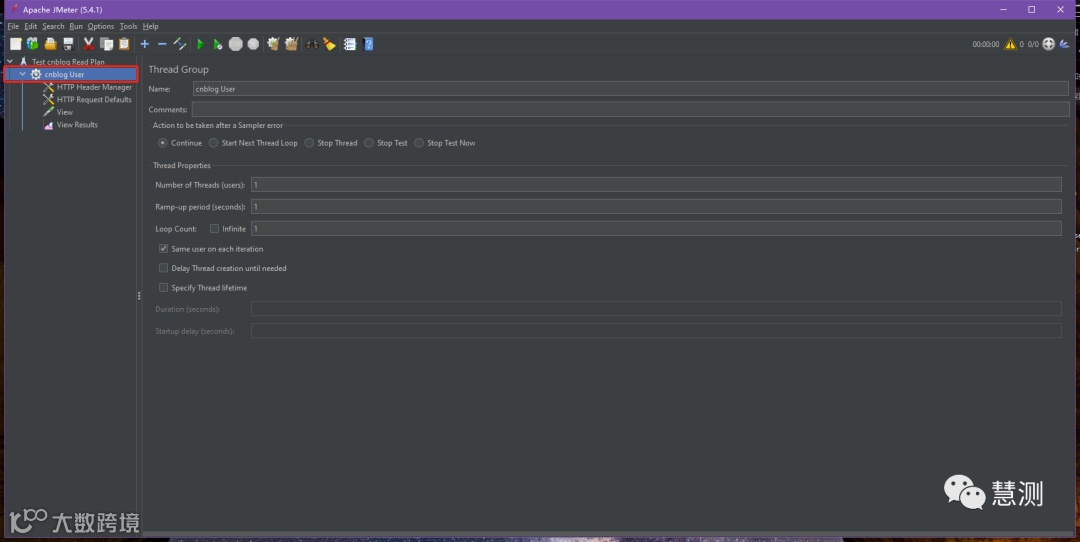Select cnblog User thread group row
This screenshot has width=1080, height=542.
tap(71, 74)
